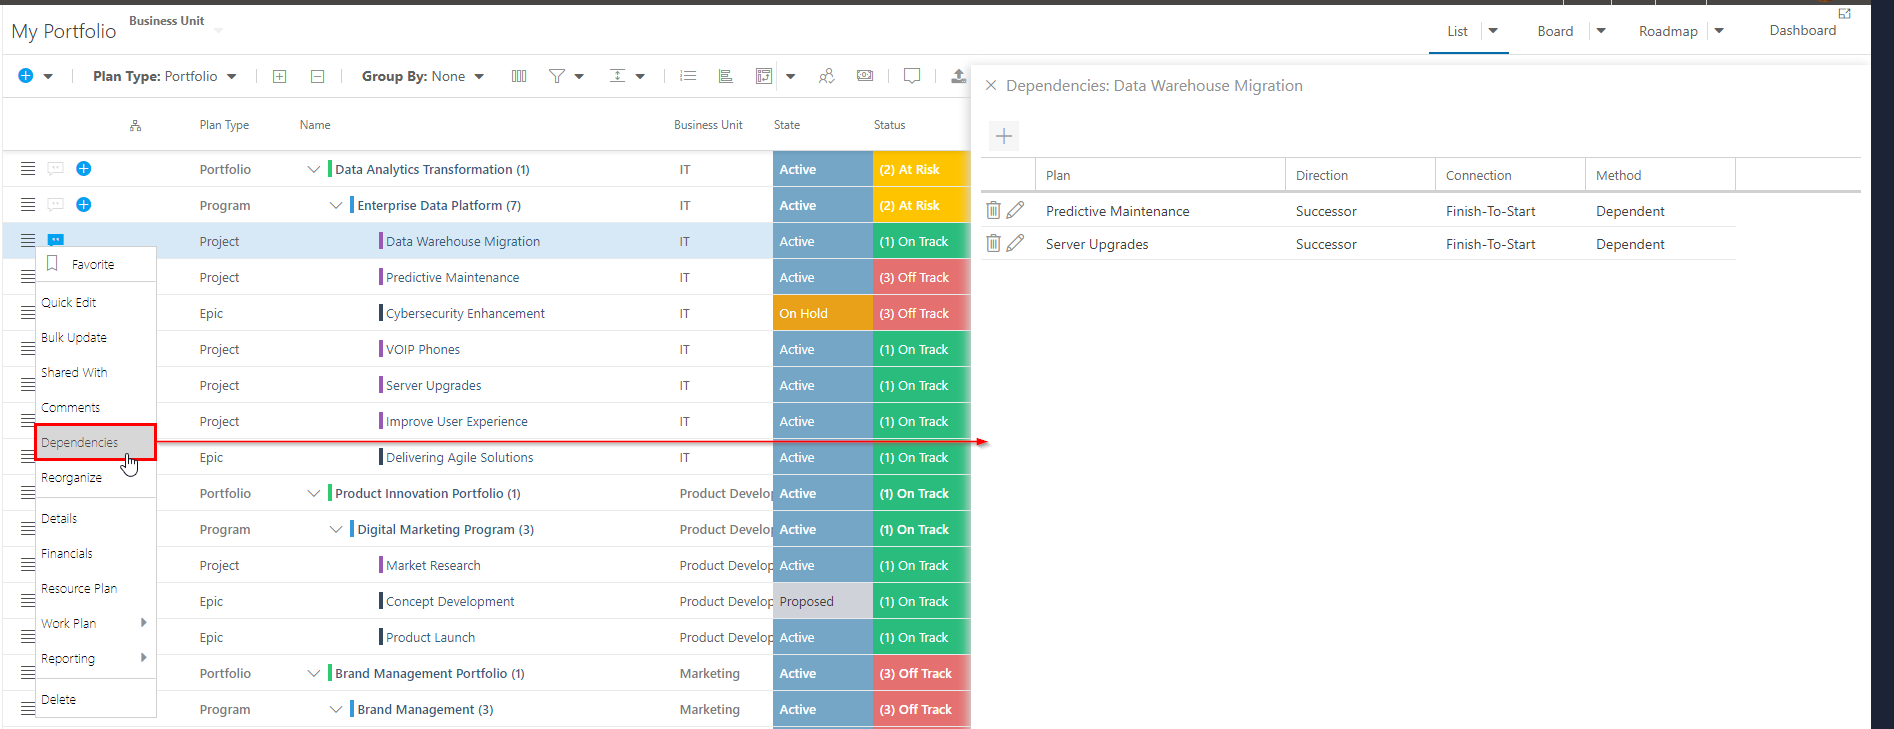Click the people resource icon in toolbar
The width and height of the screenshot is (1894, 729).
826,76
